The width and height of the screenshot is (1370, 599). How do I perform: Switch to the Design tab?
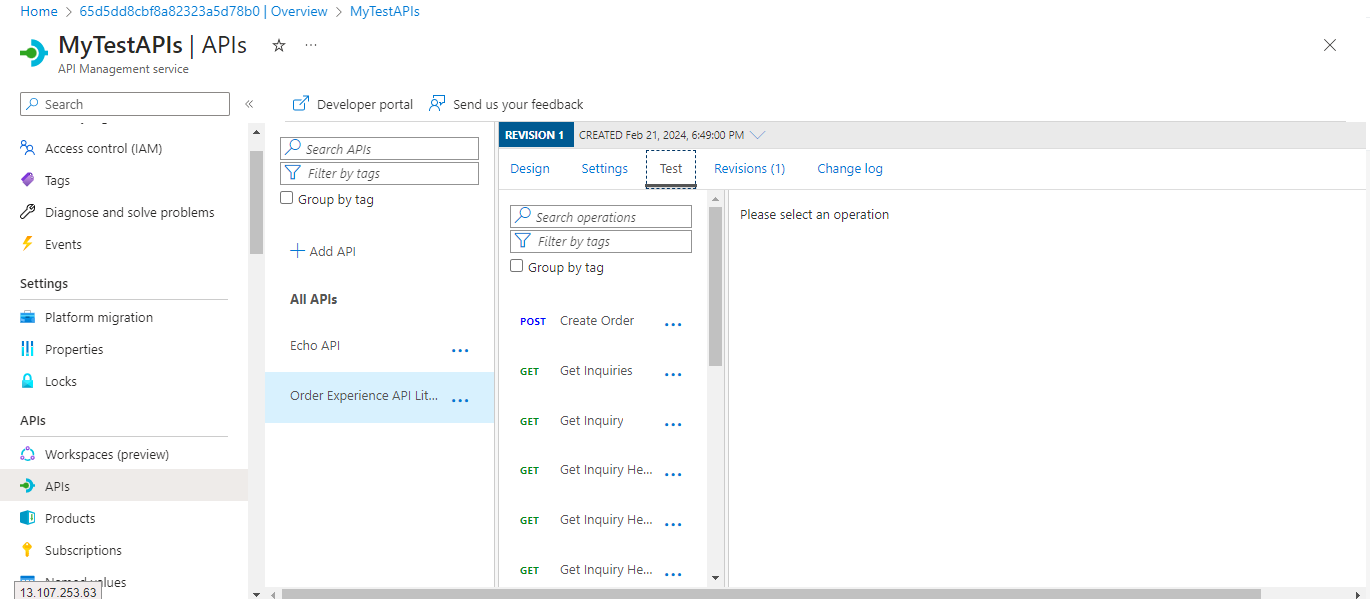(x=530, y=169)
